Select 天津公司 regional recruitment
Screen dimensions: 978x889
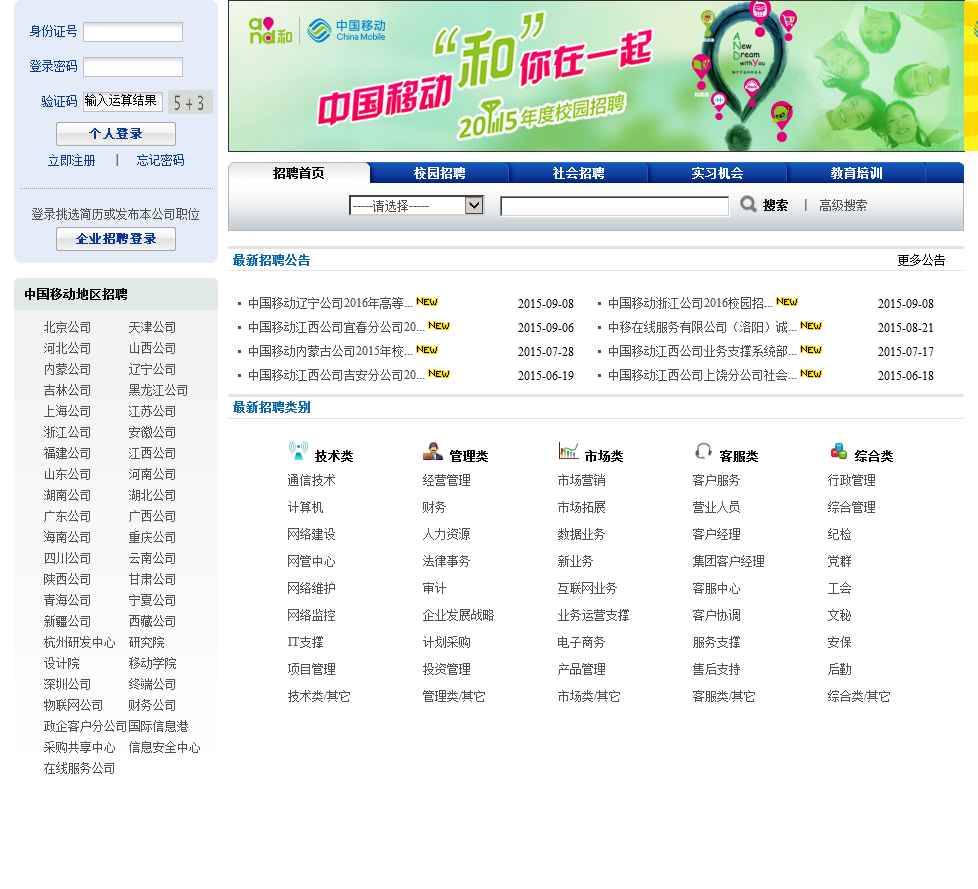pyautogui.click(x=152, y=328)
